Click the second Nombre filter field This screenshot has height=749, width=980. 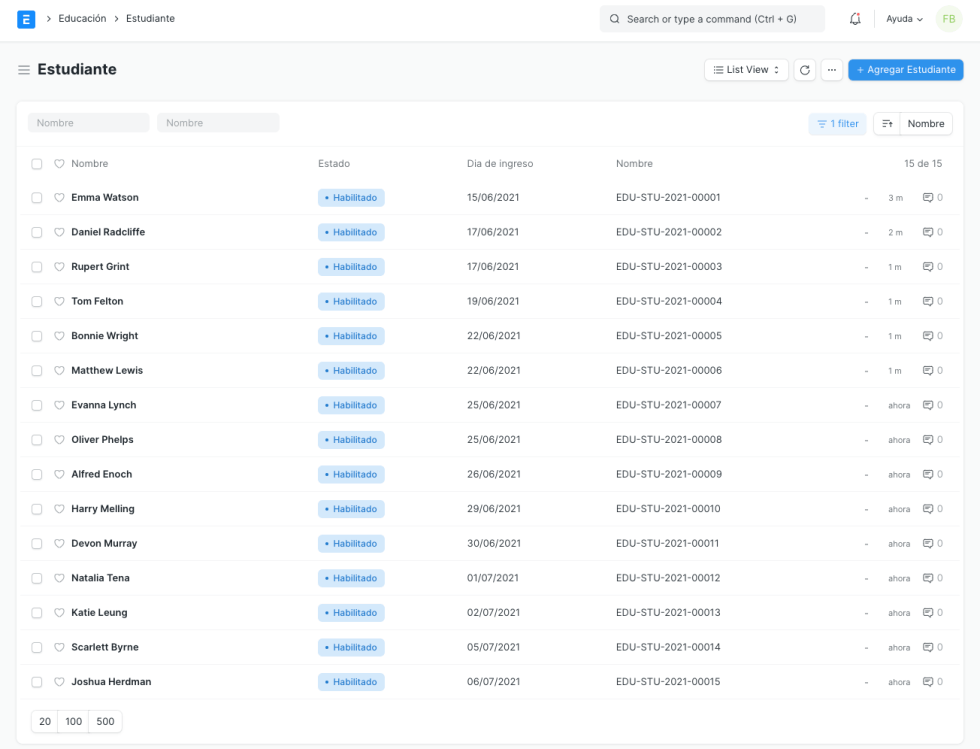pos(218,123)
